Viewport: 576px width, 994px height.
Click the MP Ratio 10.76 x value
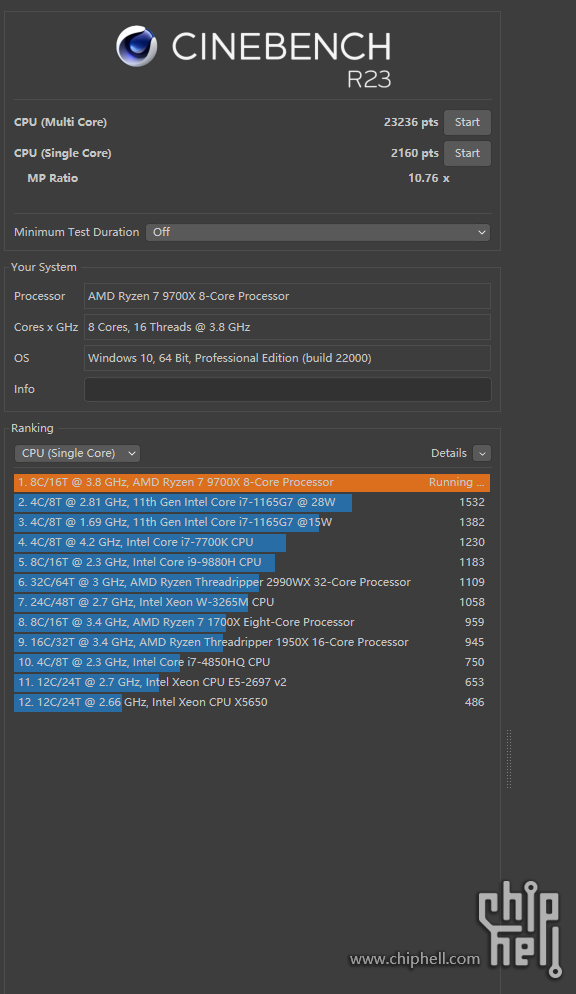[x=428, y=178]
